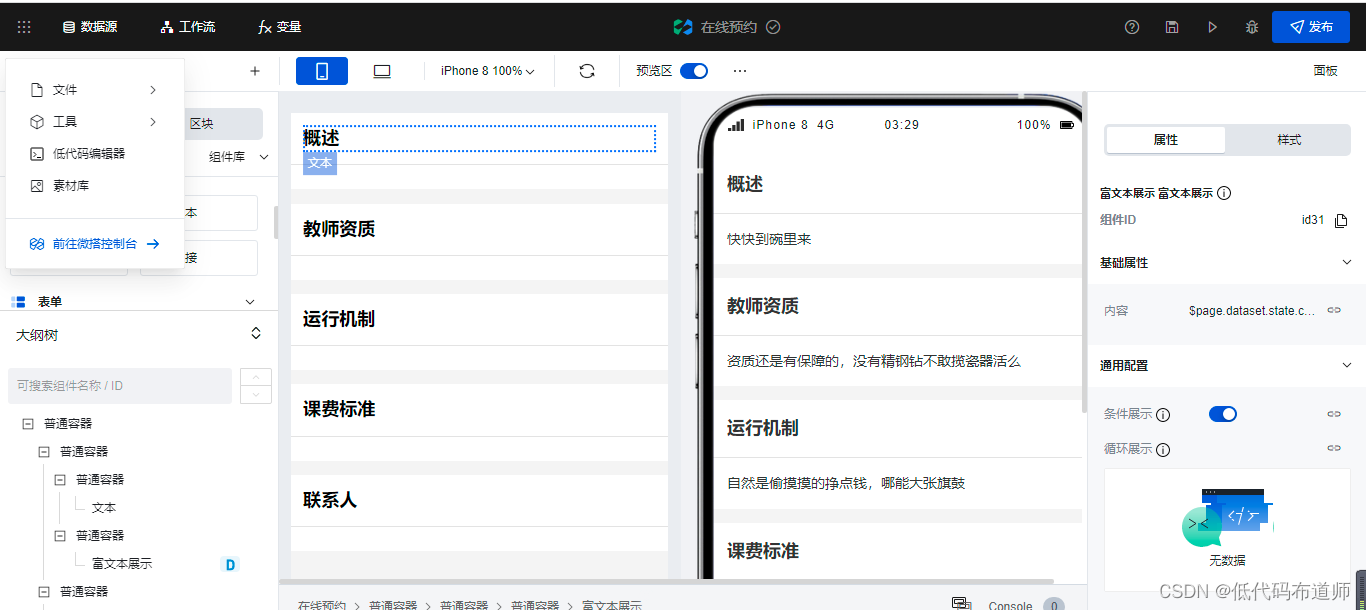This screenshot has height=610, width=1366.
Task: Click the 发布 publish button
Action: [1311, 27]
